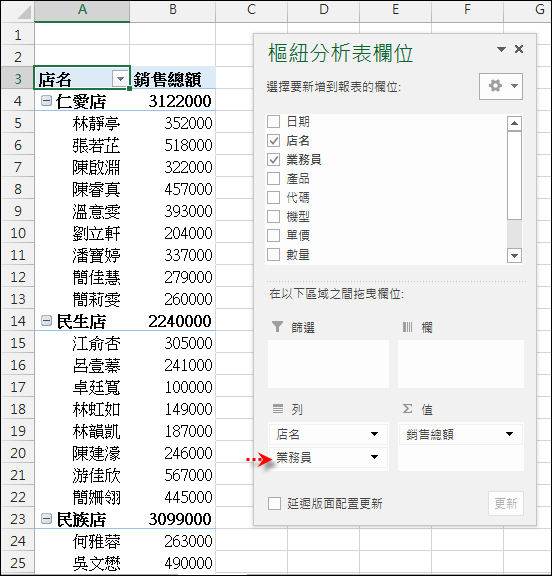Select cell with 陳睿真
552x576 pixels.
[x=82, y=189]
